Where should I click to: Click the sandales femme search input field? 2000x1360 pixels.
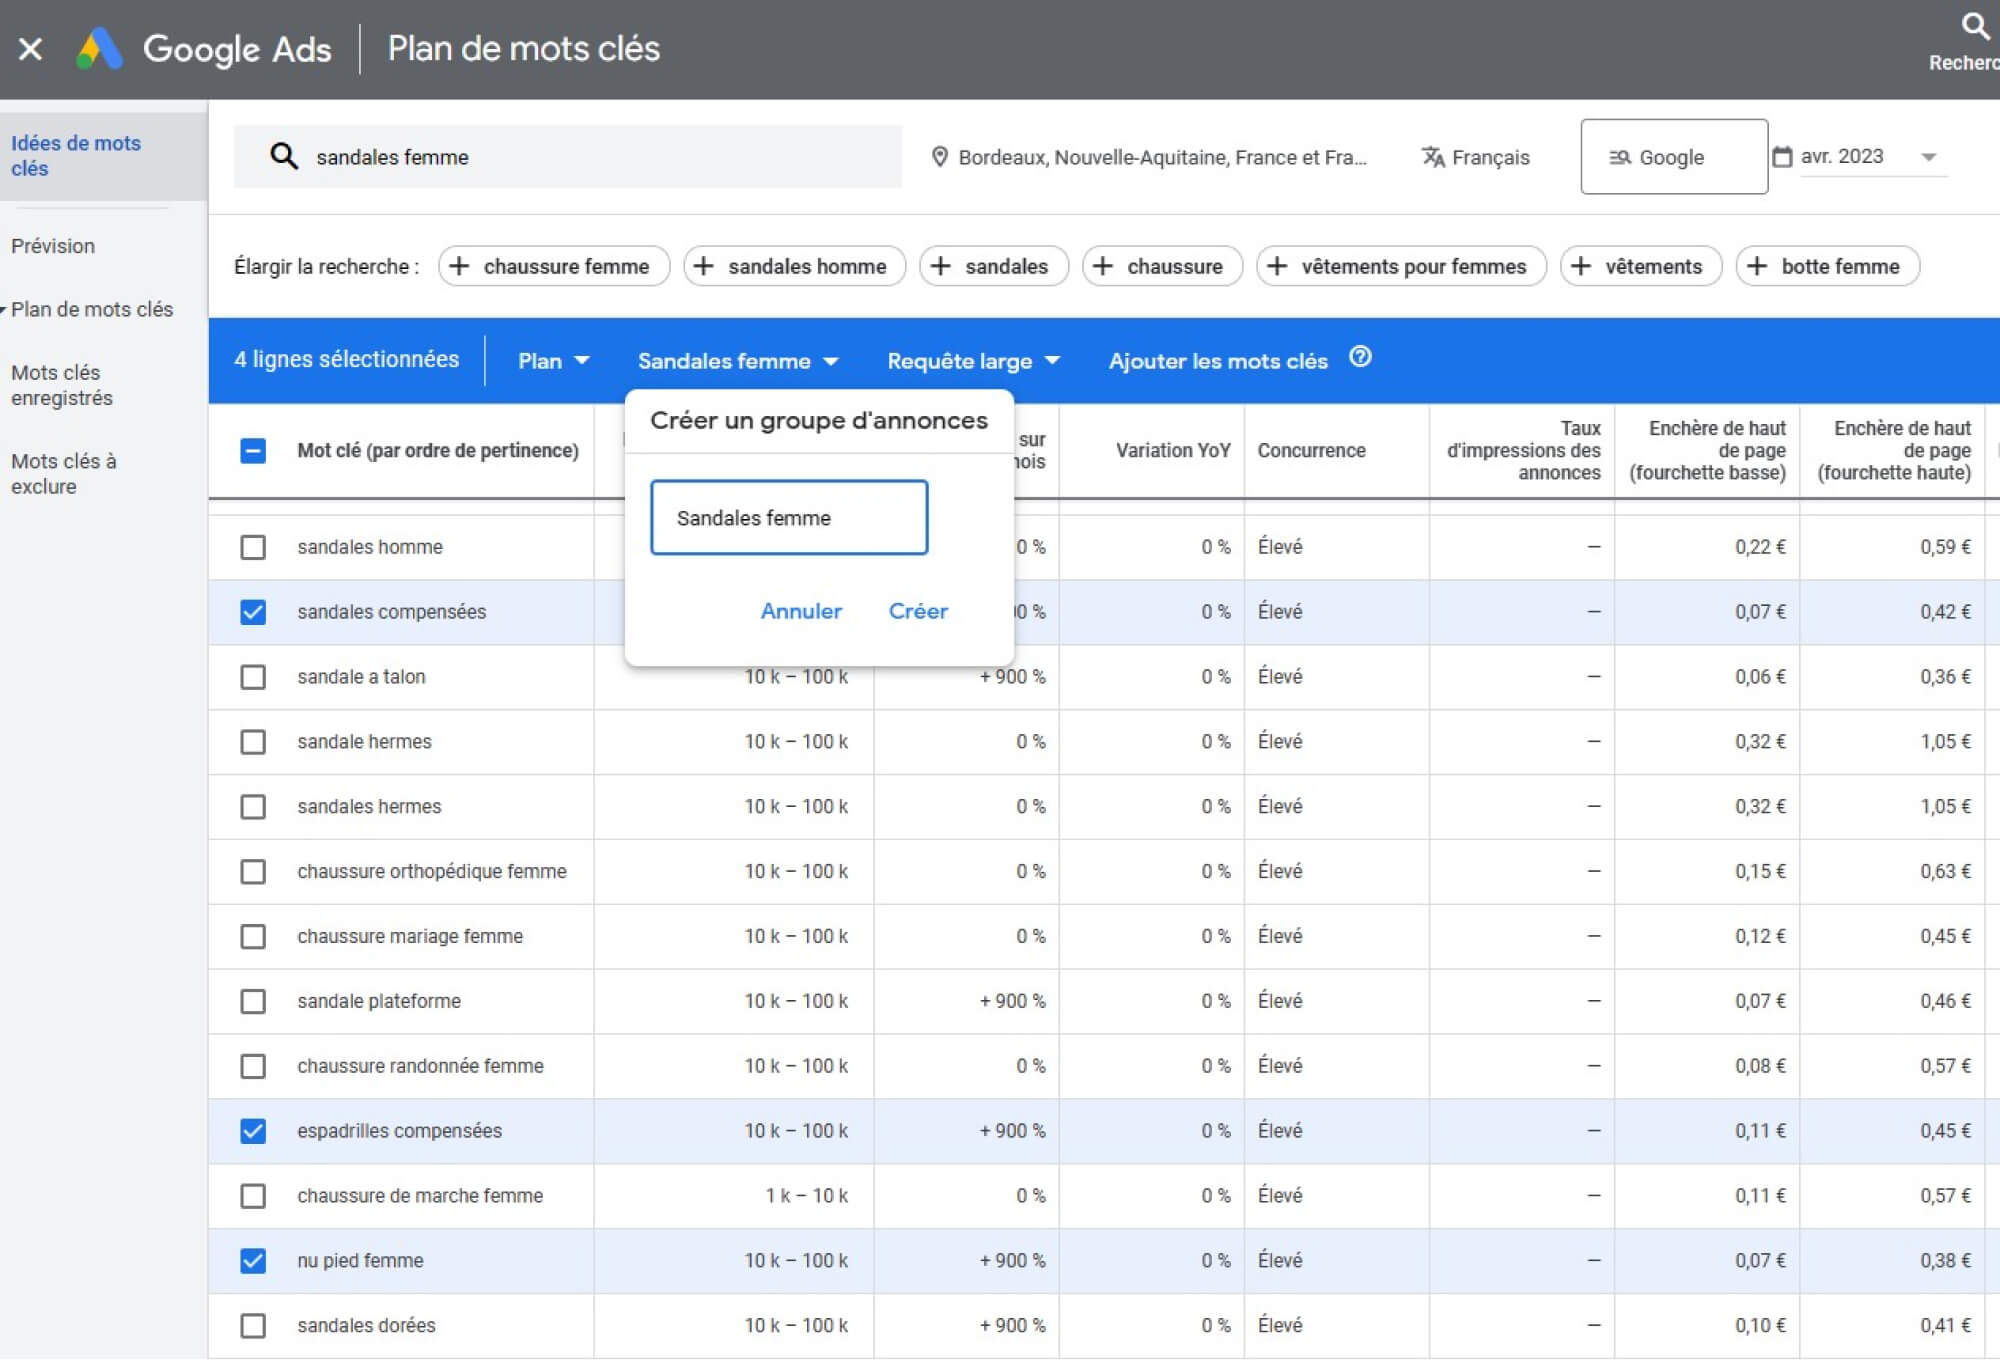(x=593, y=156)
